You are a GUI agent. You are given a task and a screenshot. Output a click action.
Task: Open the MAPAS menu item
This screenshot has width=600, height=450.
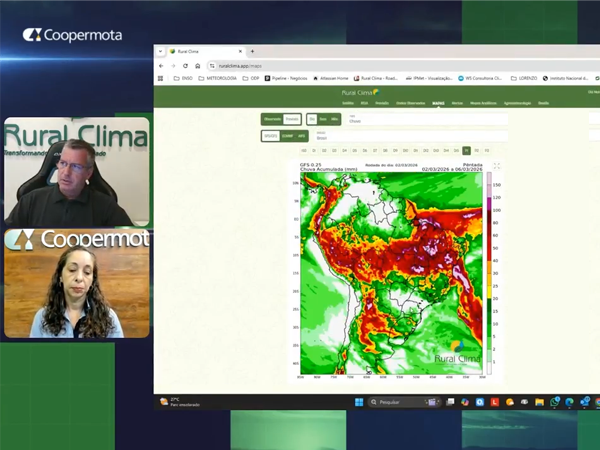click(438, 103)
